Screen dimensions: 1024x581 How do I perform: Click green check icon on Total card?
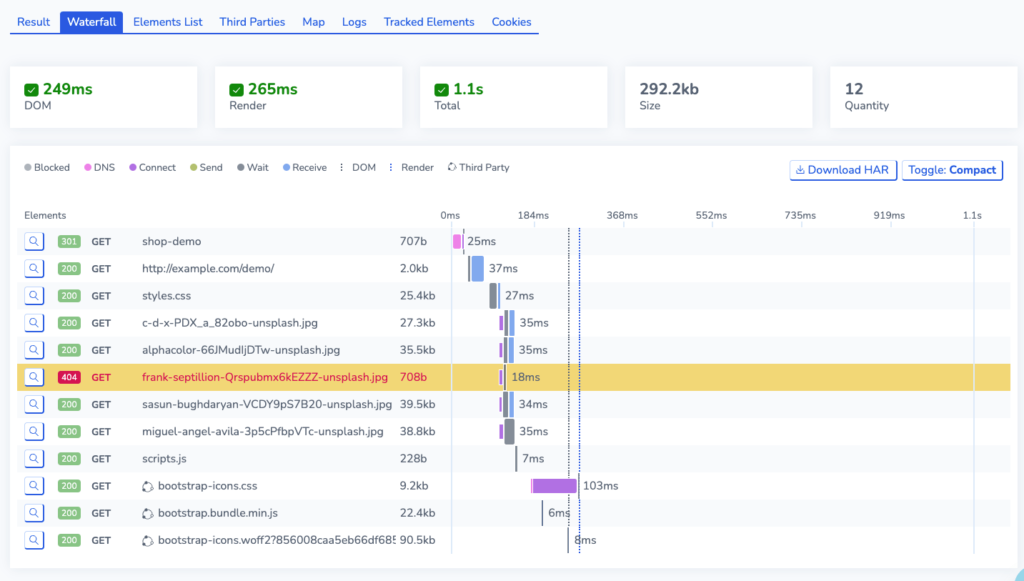(441, 90)
